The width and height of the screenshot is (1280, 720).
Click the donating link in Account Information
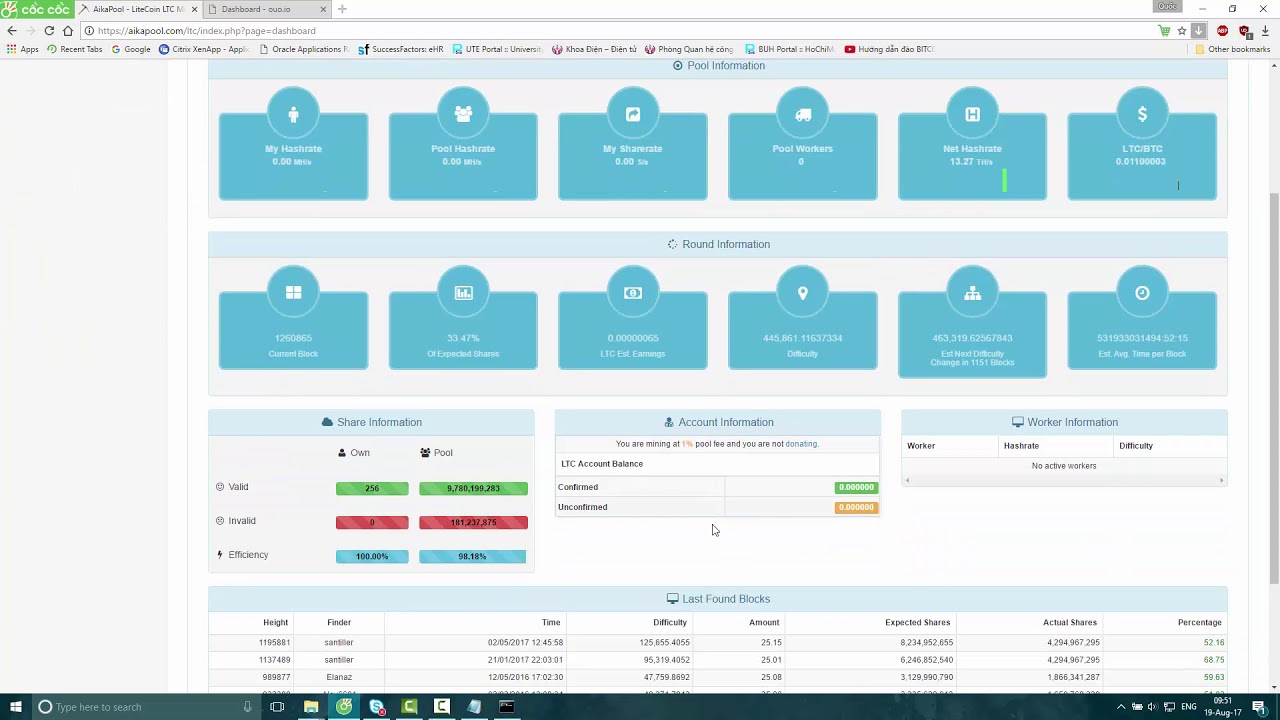coord(800,444)
